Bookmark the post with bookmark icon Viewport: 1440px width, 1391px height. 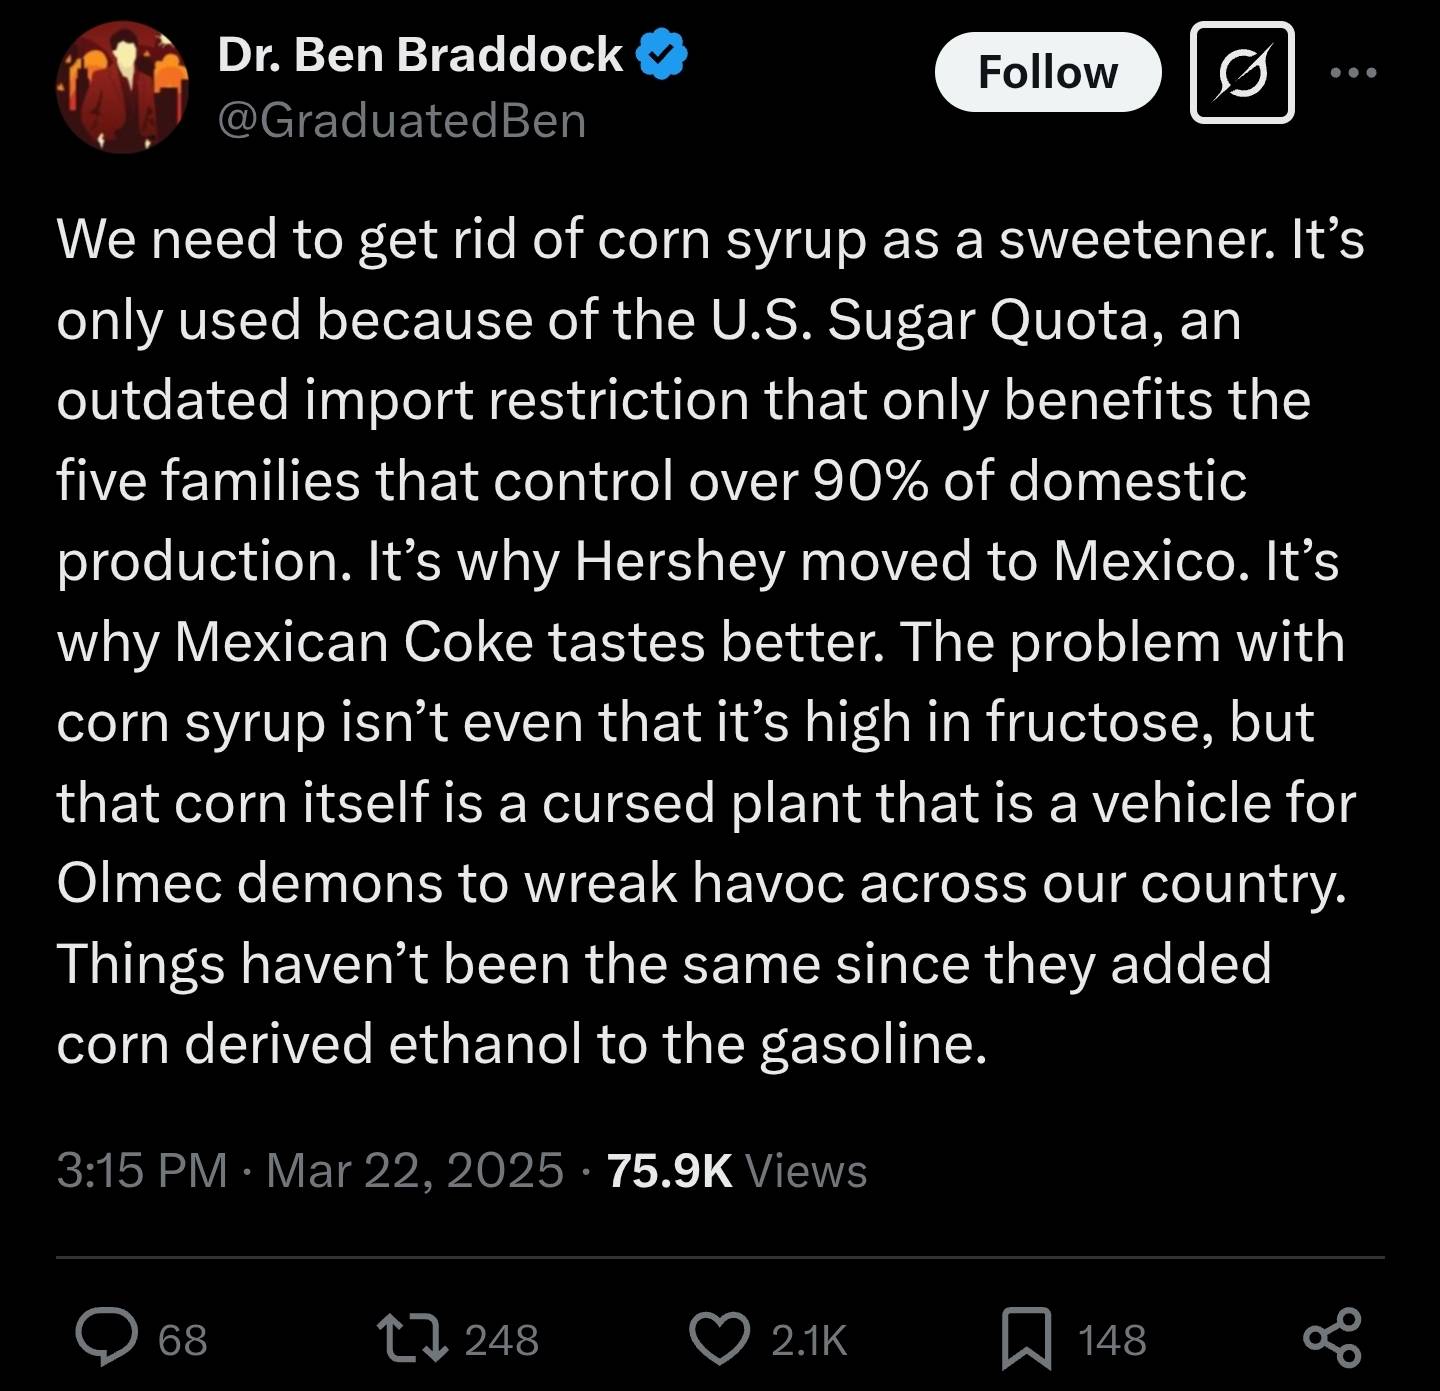1026,1338
